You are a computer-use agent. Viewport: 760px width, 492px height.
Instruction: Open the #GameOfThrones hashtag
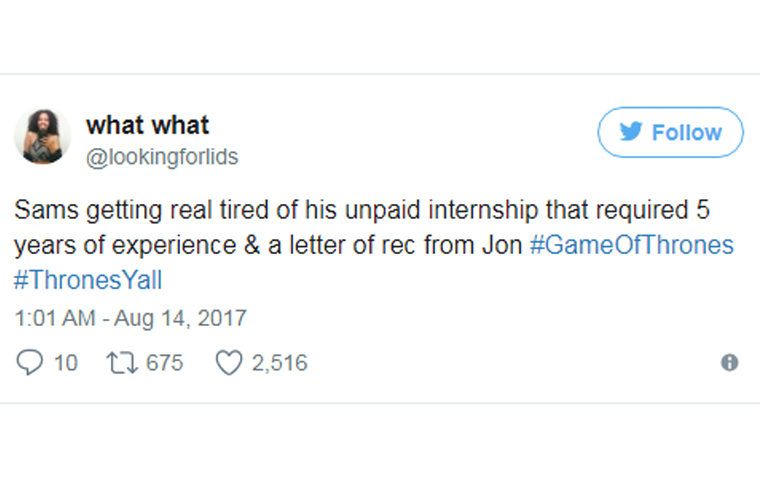coord(631,245)
